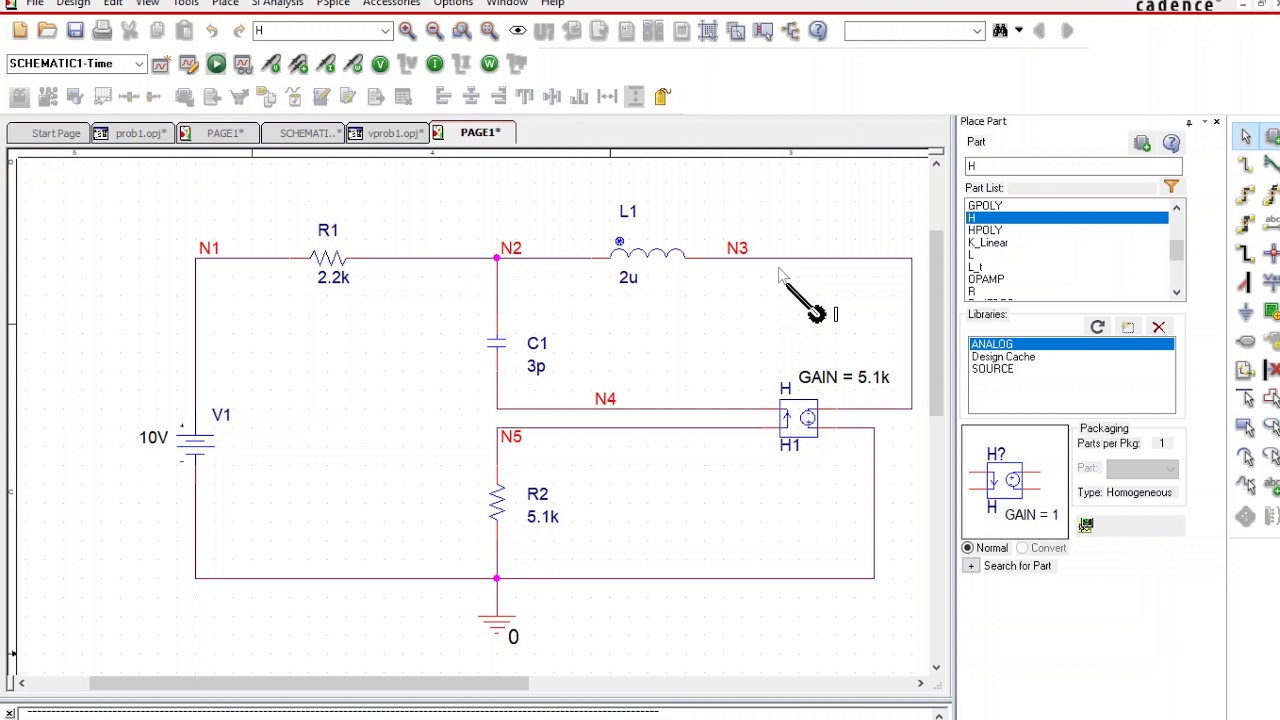Viewport: 1280px width, 720px height.
Task: Close the Place Part panel
Action: [x=1216, y=122]
